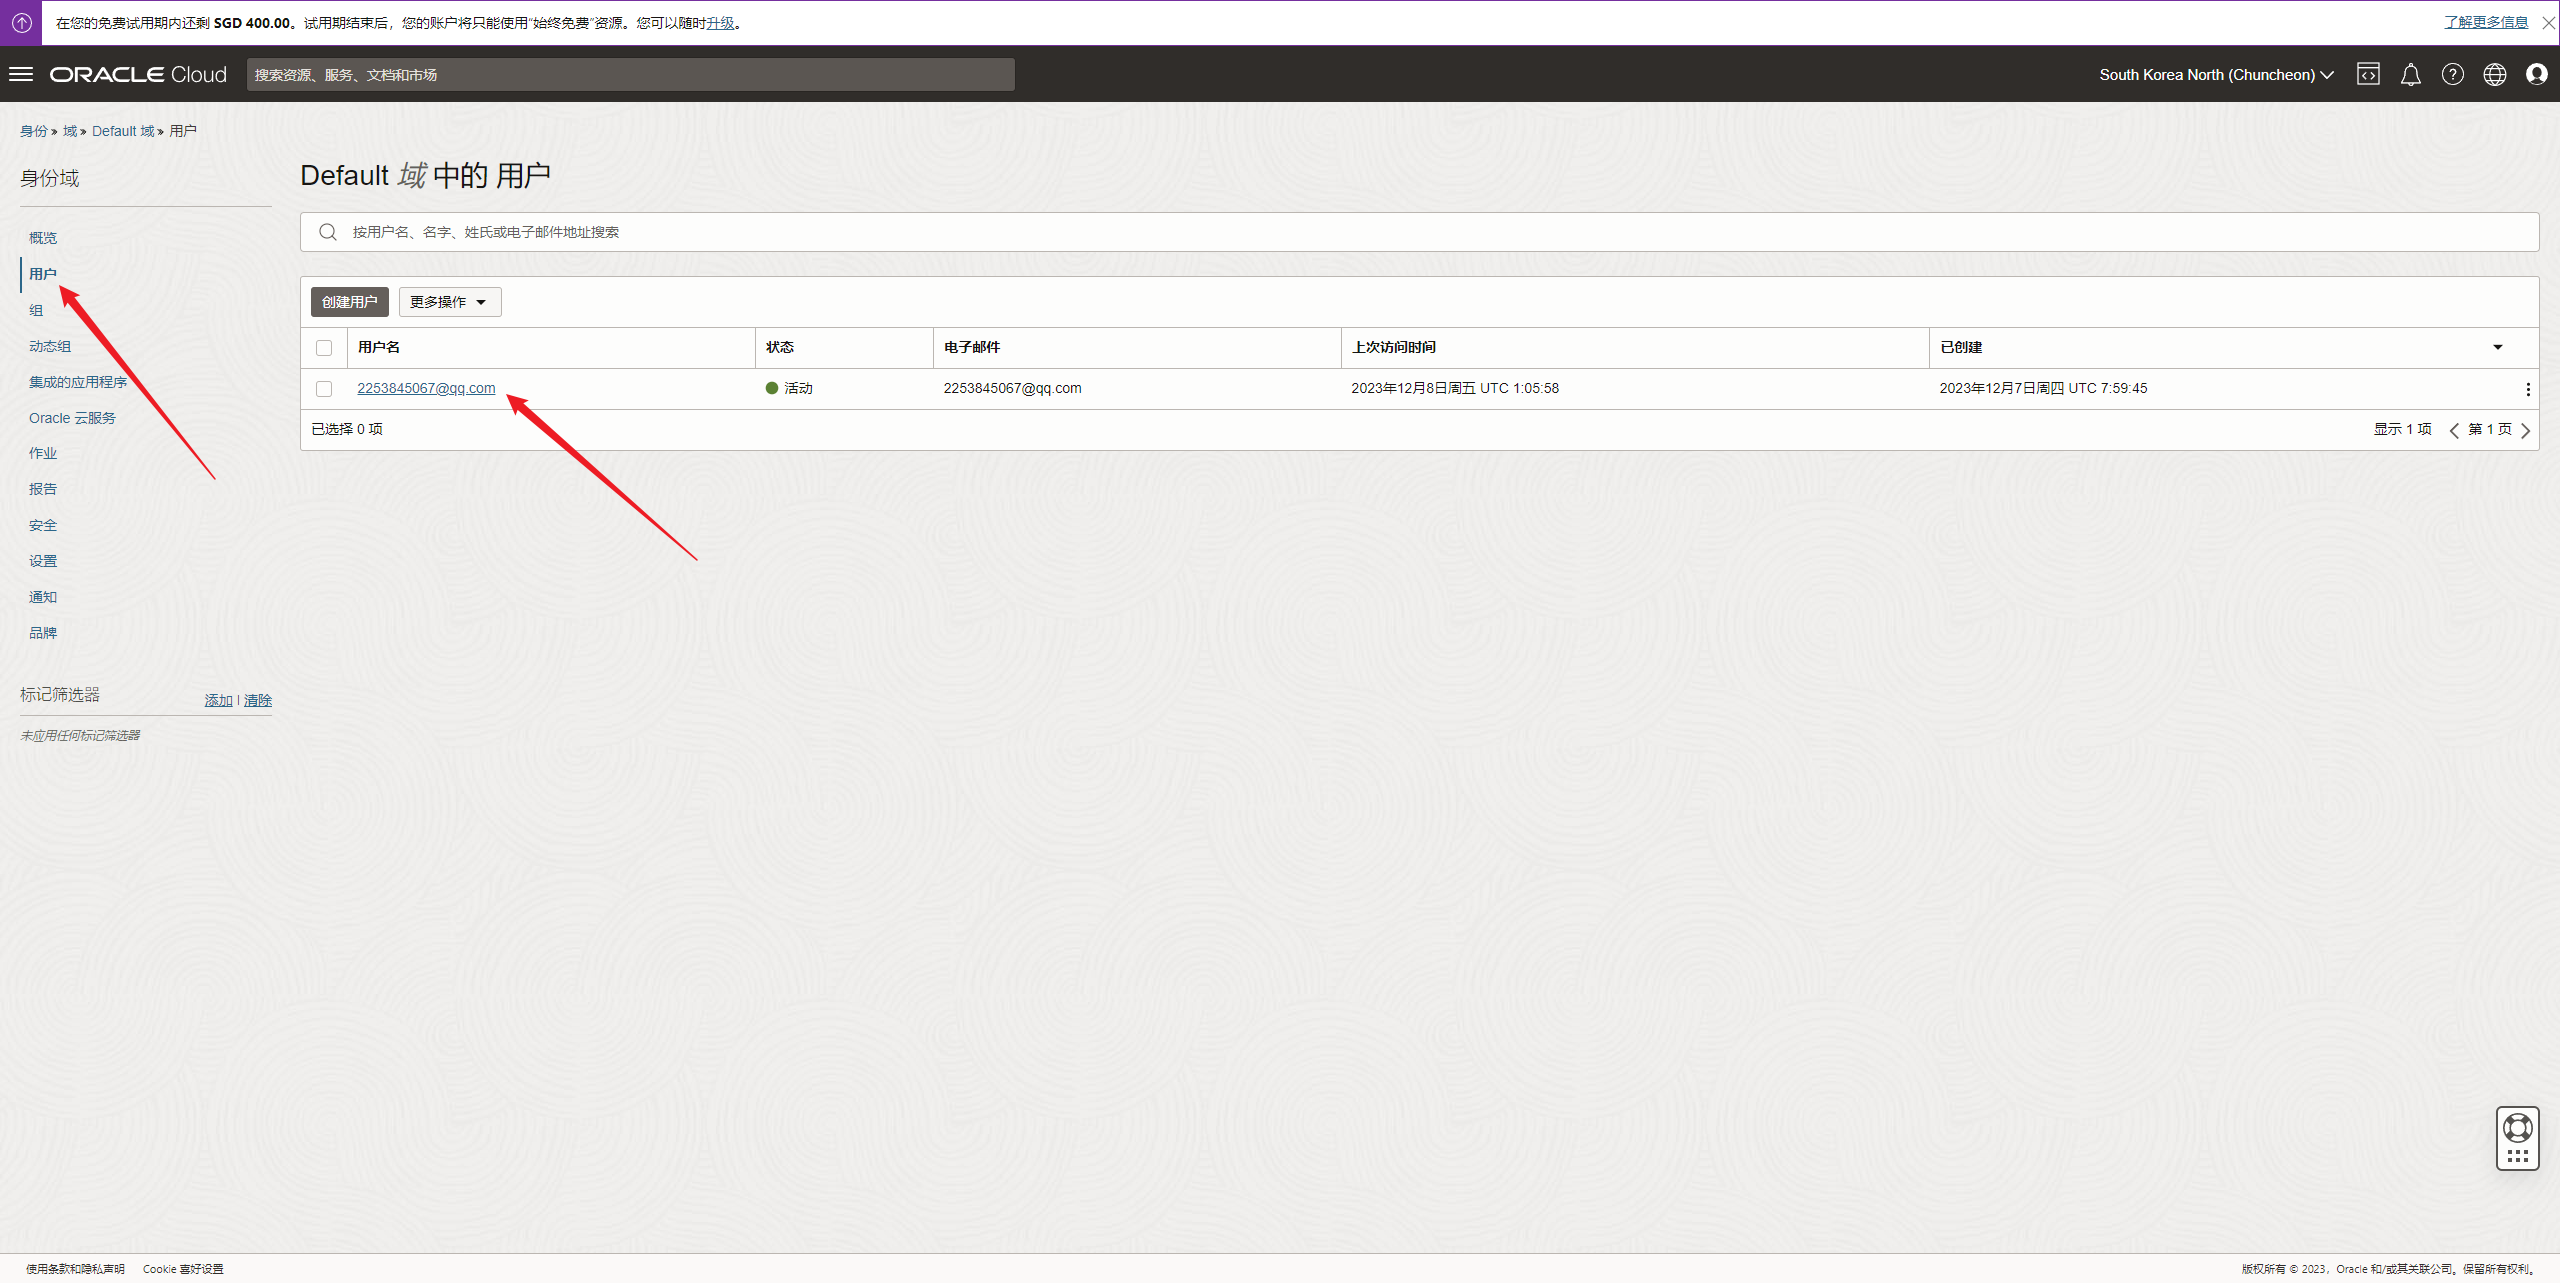The width and height of the screenshot is (2560, 1283).
Task: Click the 已创建 column sort arrow
Action: (x=2497, y=347)
